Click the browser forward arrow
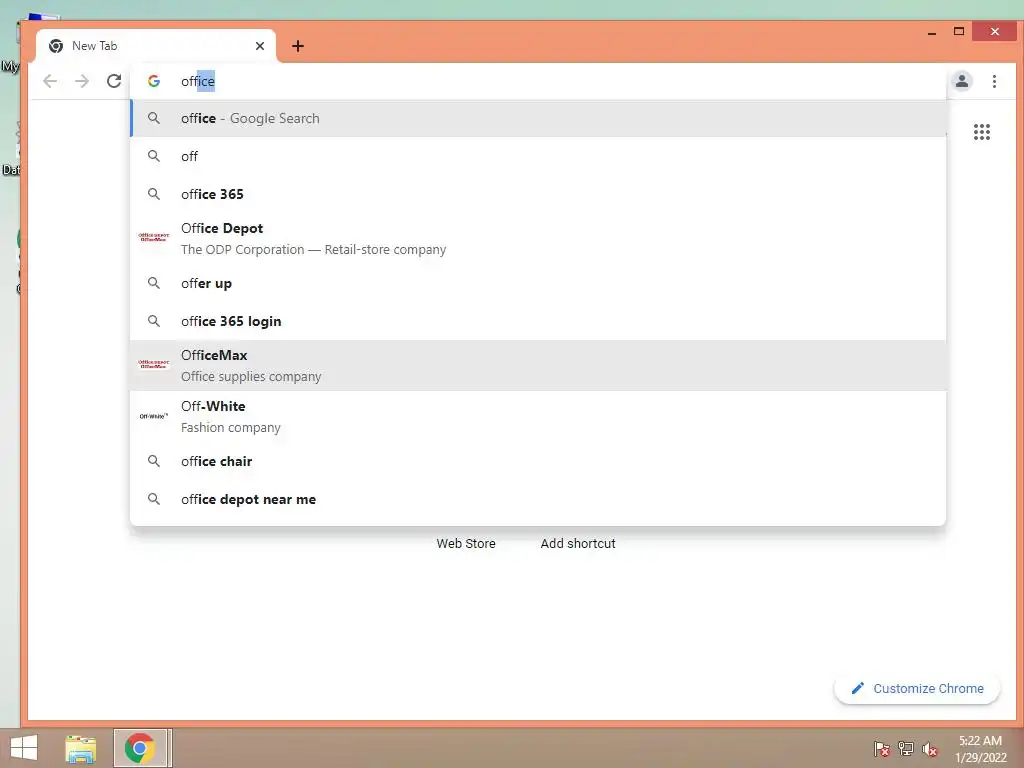1024x768 pixels. point(82,81)
